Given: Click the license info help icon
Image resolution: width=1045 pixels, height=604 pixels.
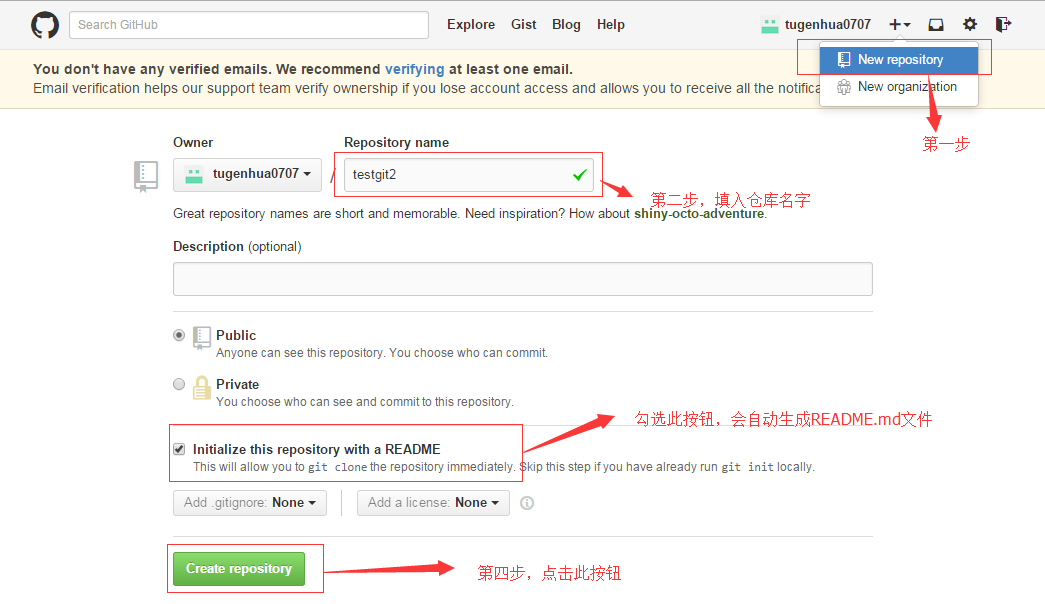Looking at the screenshot, I should [527, 503].
